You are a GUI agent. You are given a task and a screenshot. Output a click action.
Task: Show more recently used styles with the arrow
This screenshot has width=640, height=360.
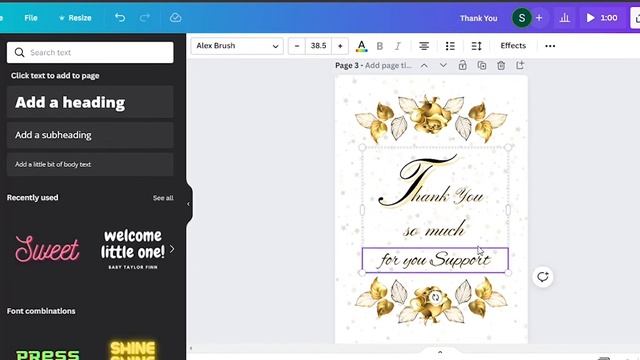coord(172,249)
